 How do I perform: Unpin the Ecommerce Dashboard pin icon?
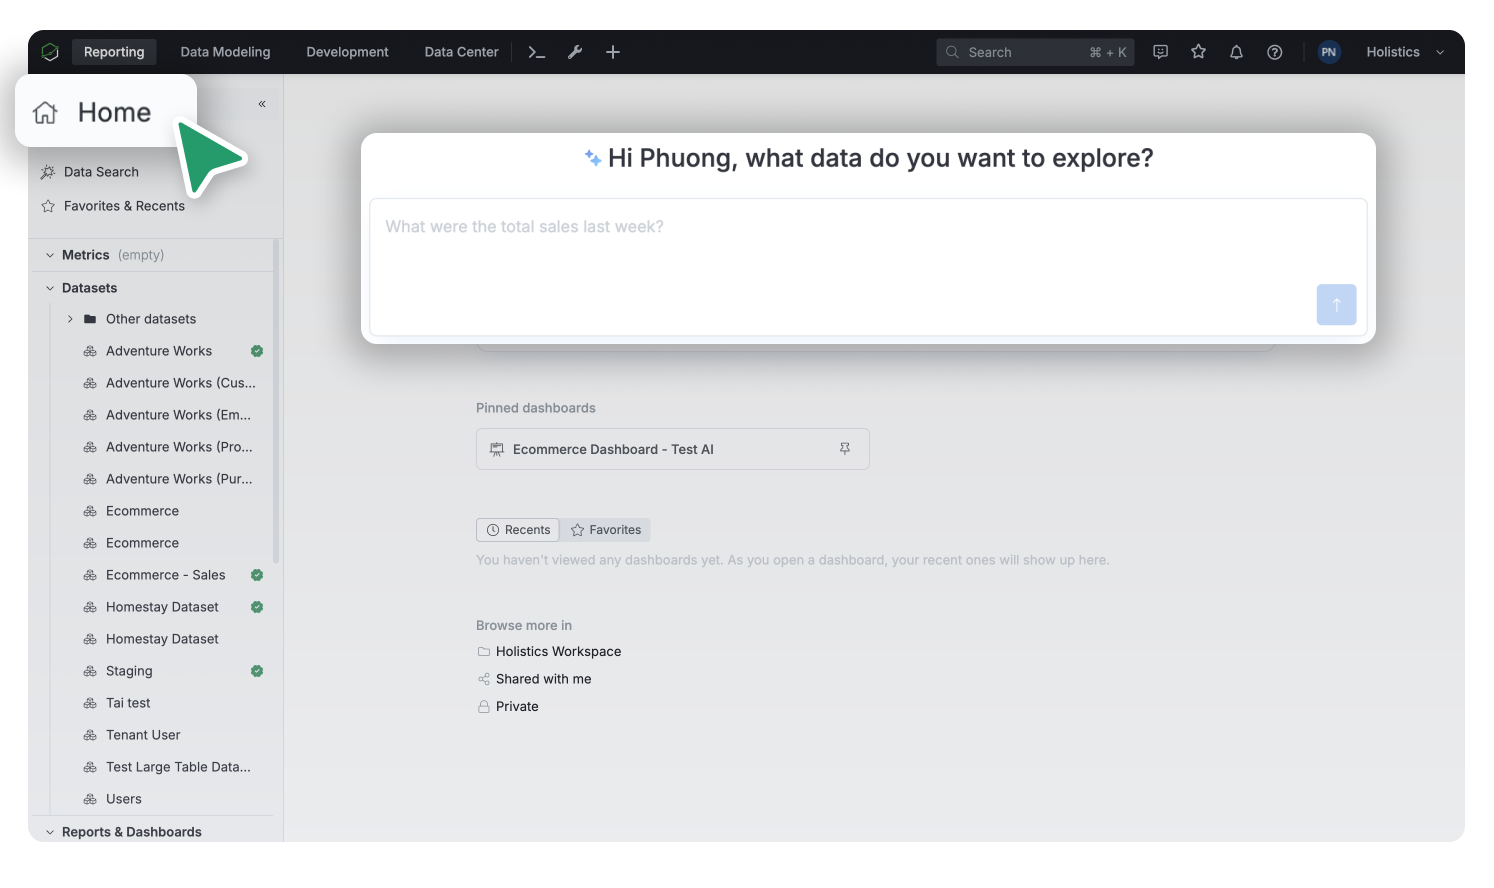tap(845, 449)
